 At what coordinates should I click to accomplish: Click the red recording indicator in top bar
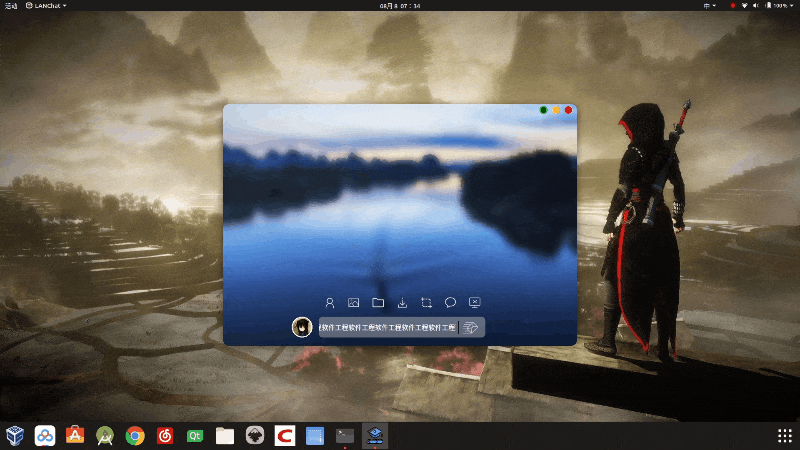coord(733,6)
